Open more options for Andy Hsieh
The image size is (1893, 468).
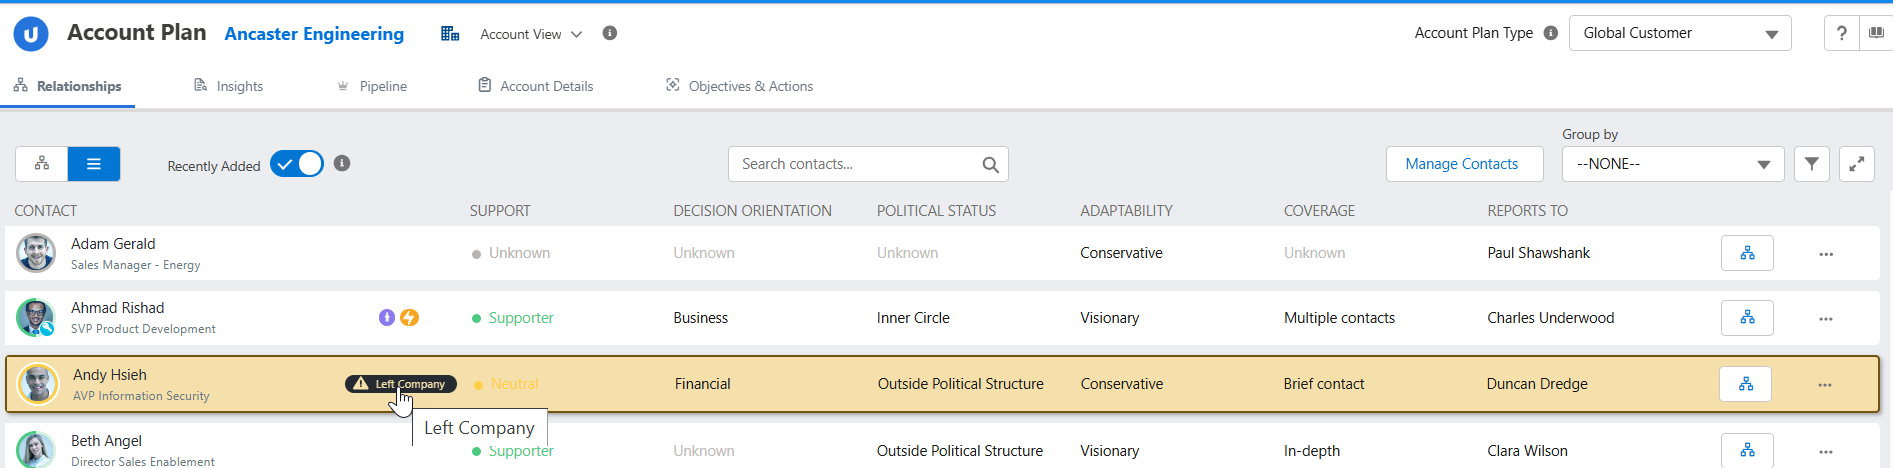point(1825,385)
